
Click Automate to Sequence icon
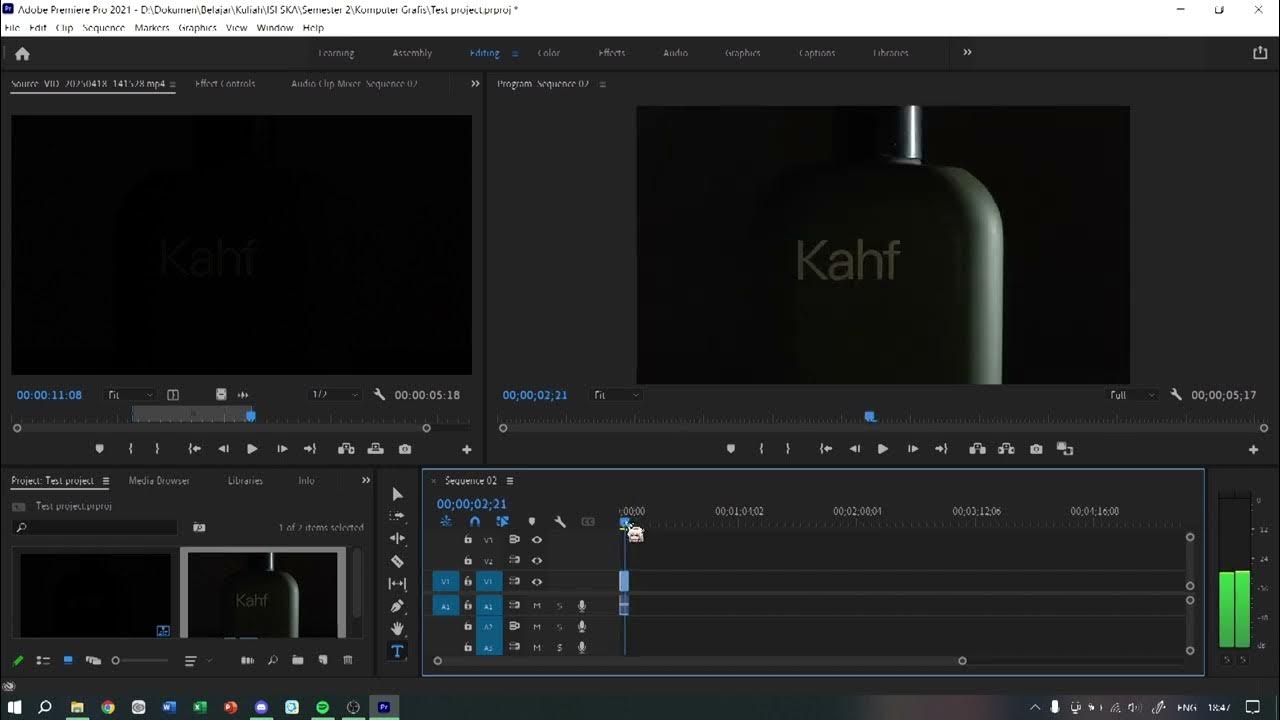pos(247,660)
